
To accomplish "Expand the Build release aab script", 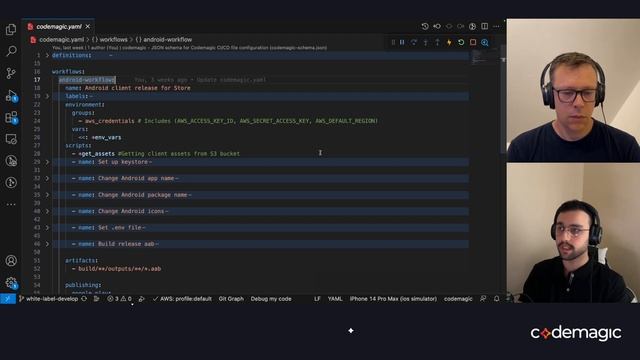I will click(x=47, y=244).
